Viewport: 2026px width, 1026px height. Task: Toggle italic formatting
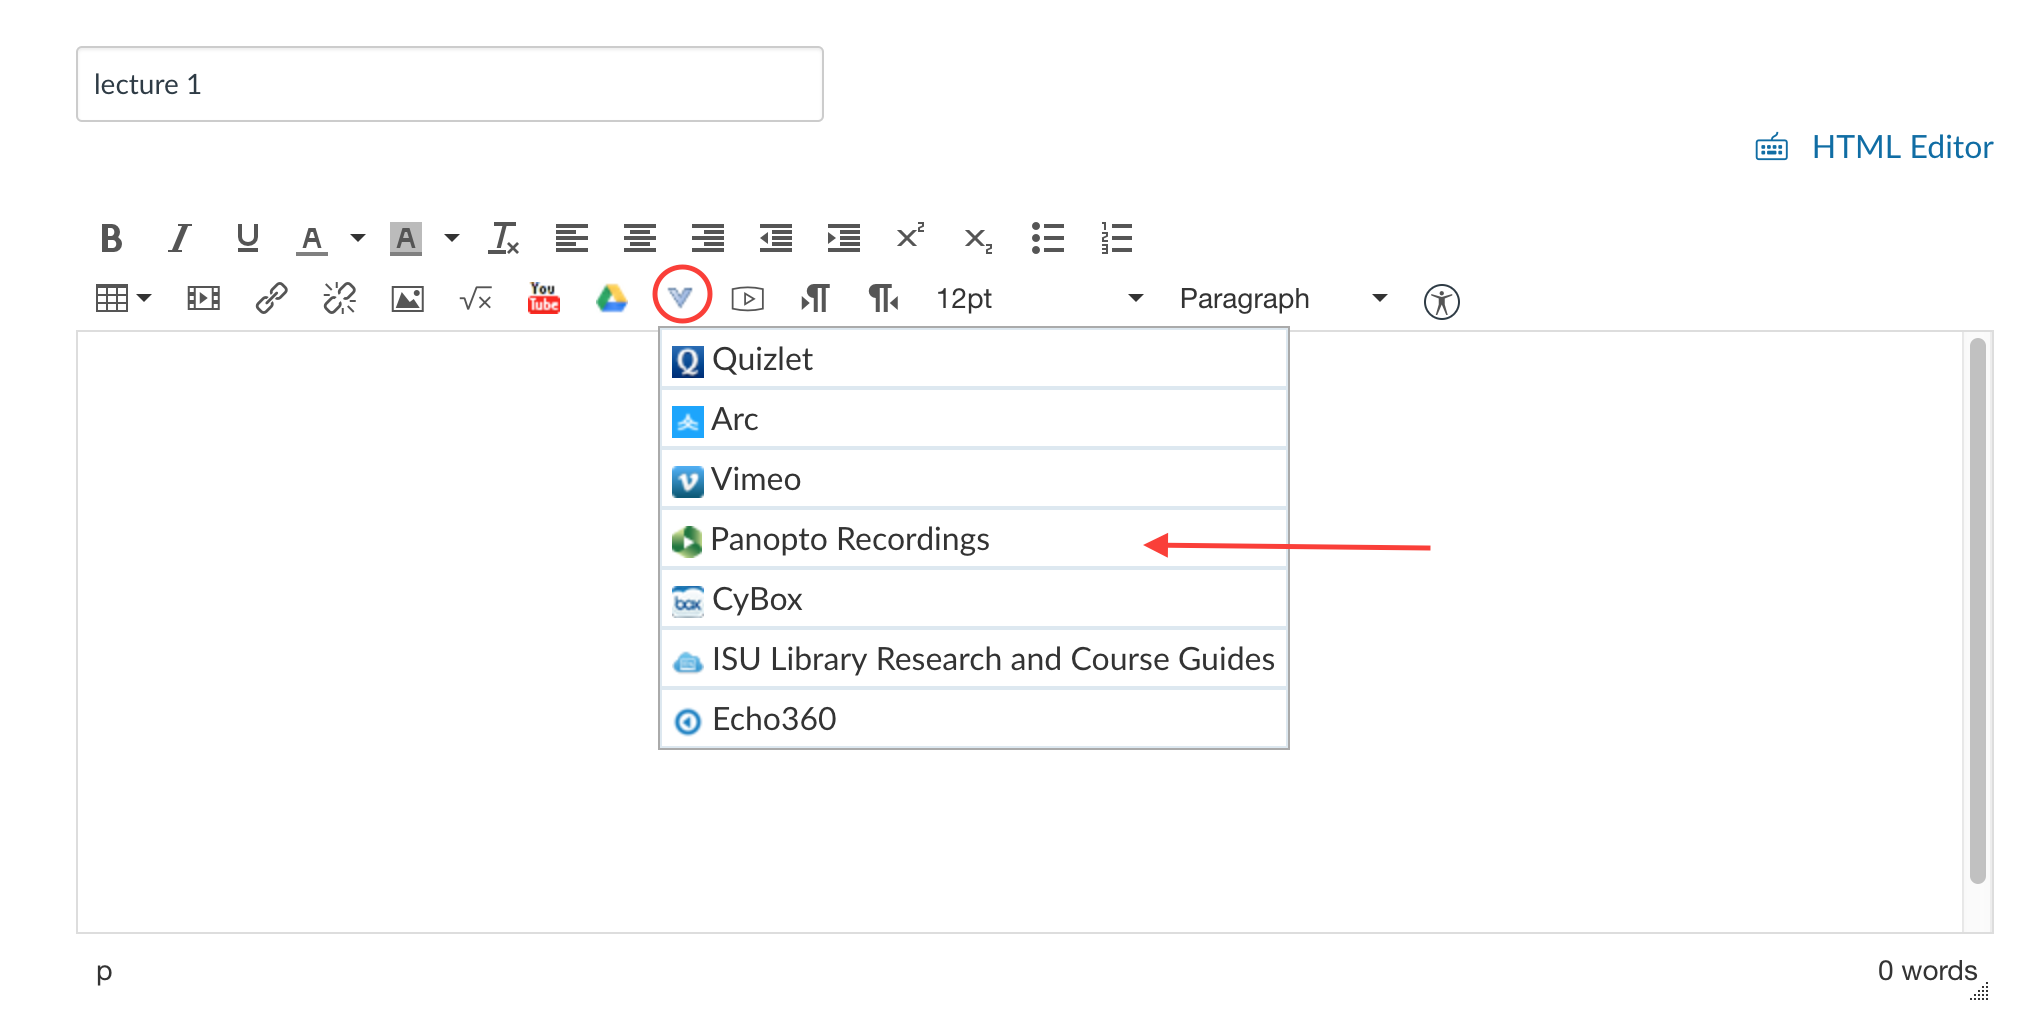[x=179, y=238]
